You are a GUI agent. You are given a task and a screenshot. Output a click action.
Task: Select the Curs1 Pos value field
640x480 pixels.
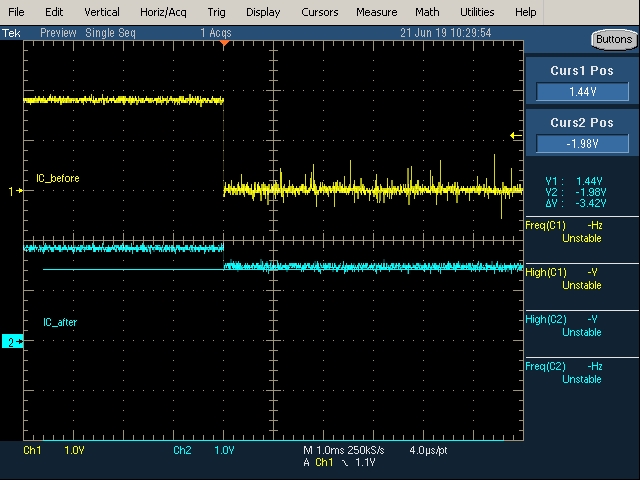582,92
